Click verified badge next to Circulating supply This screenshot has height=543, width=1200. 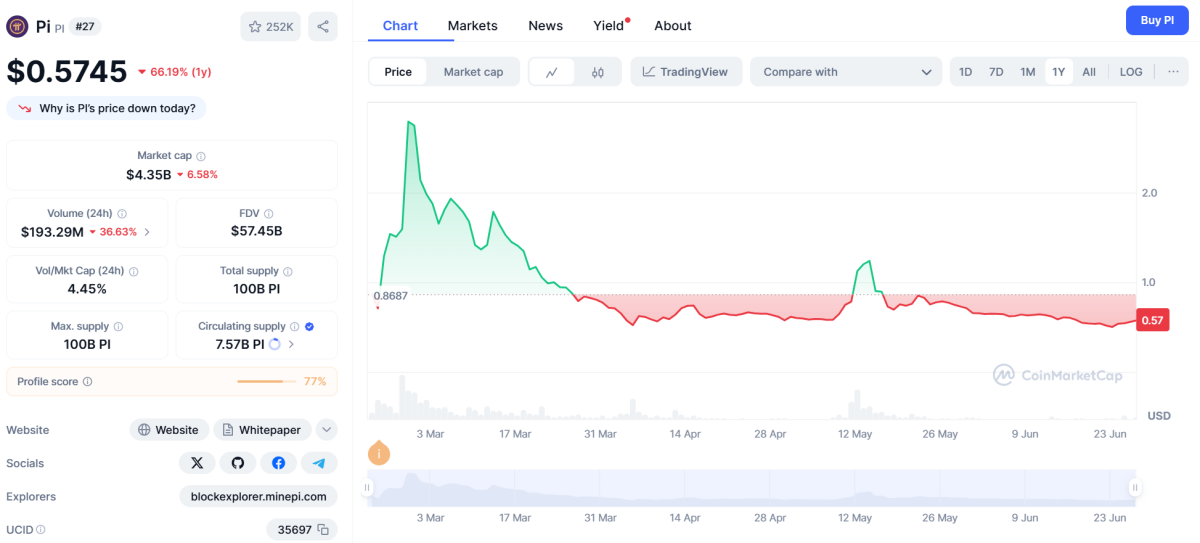[309, 327]
